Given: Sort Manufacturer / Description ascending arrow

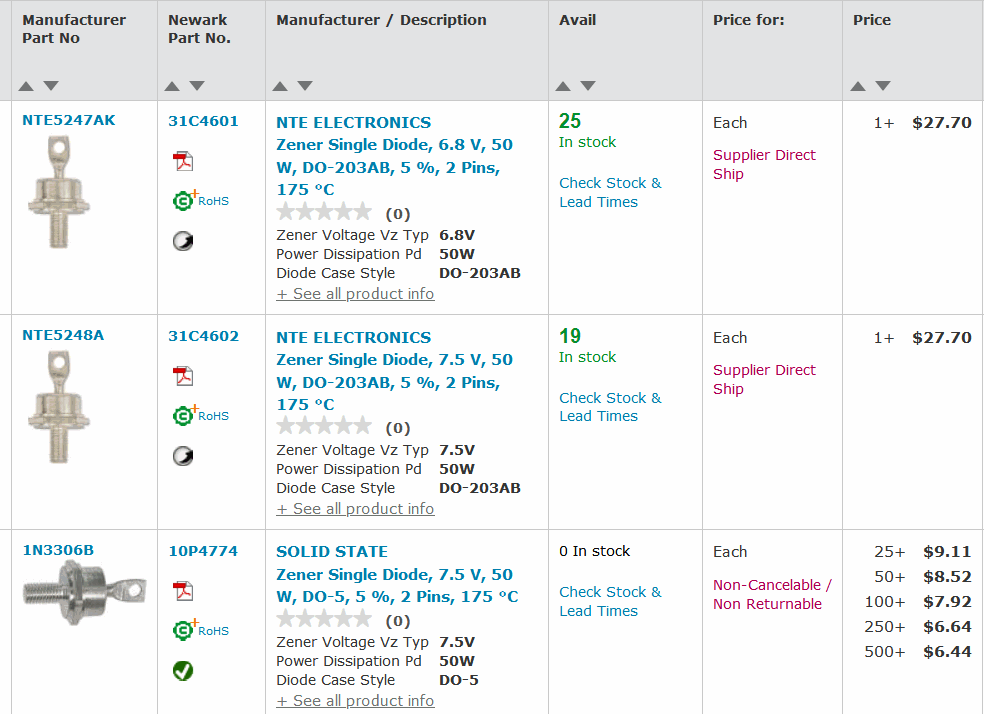Looking at the screenshot, I should pos(280,86).
